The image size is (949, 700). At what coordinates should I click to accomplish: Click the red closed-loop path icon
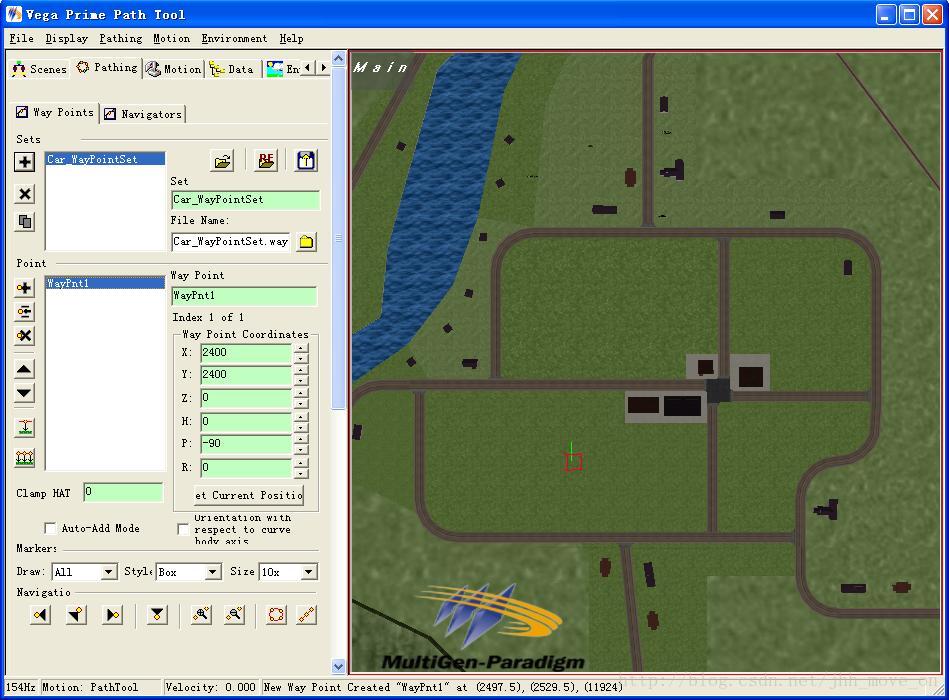[276, 615]
